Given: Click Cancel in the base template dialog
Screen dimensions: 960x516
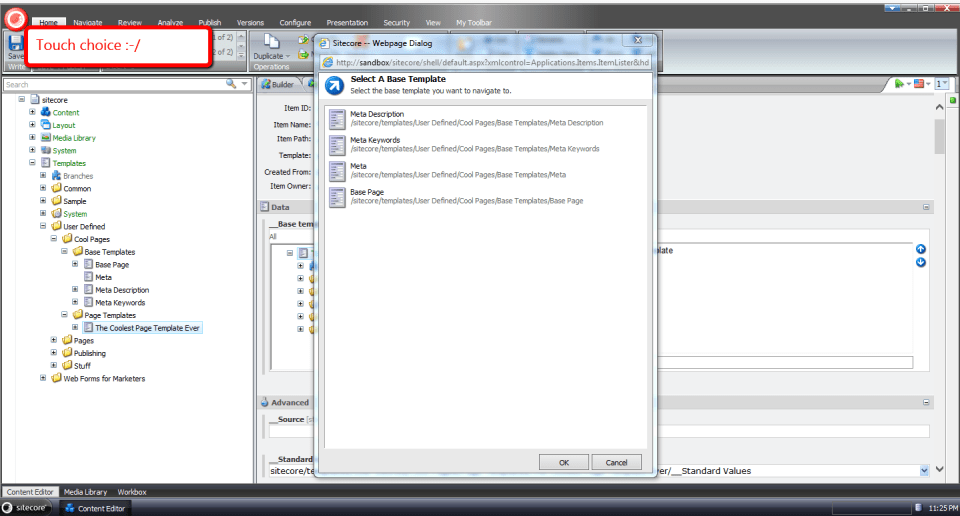Looking at the screenshot, I should click(x=617, y=463).
